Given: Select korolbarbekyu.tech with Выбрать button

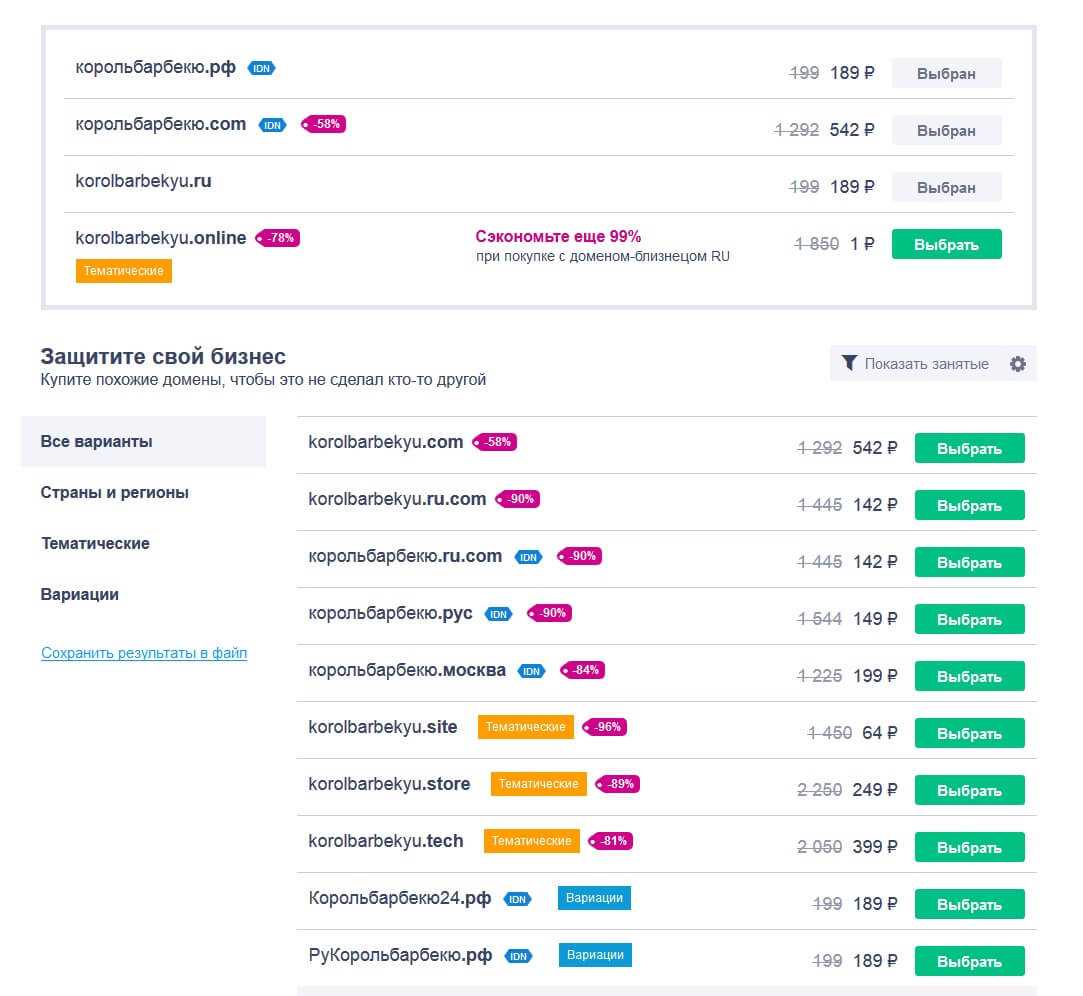Looking at the screenshot, I should 968,848.
